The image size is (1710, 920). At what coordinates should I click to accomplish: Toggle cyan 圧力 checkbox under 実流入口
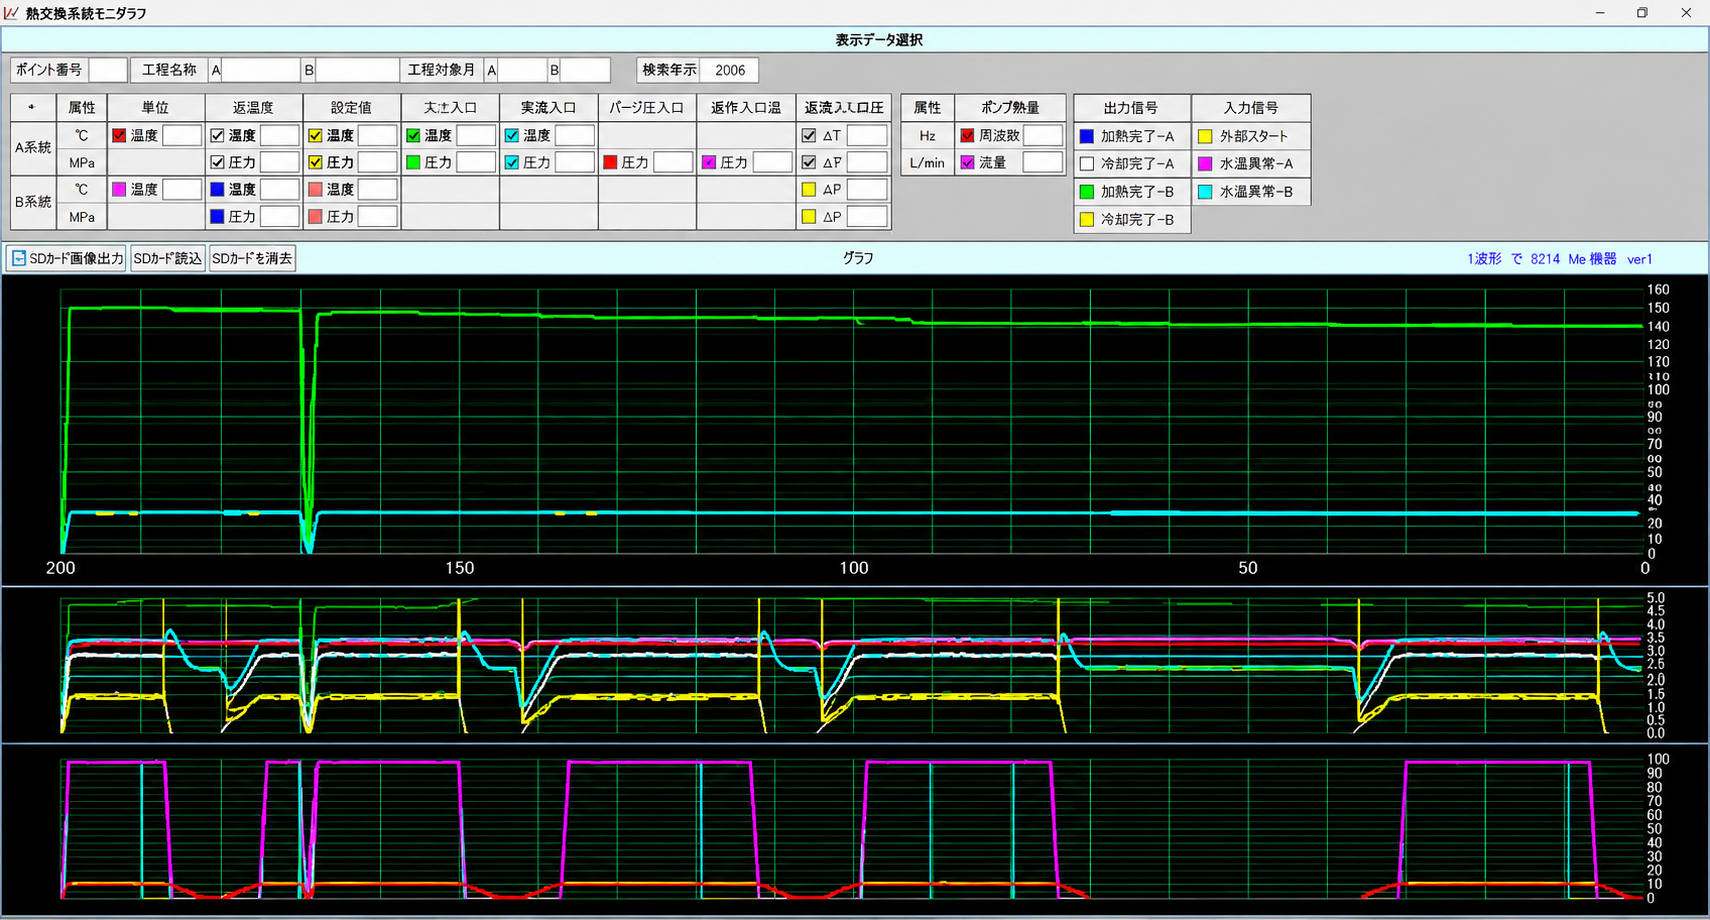512,162
